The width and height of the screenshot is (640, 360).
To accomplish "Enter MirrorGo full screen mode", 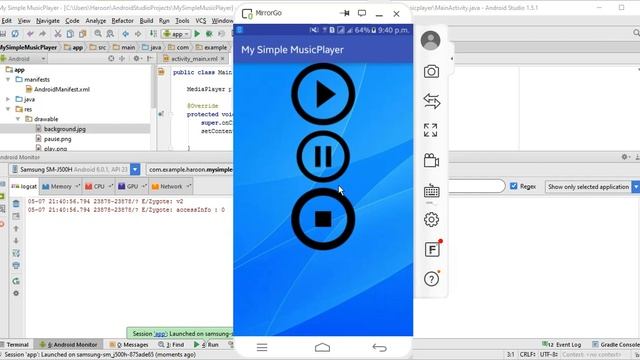I will point(431,130).
